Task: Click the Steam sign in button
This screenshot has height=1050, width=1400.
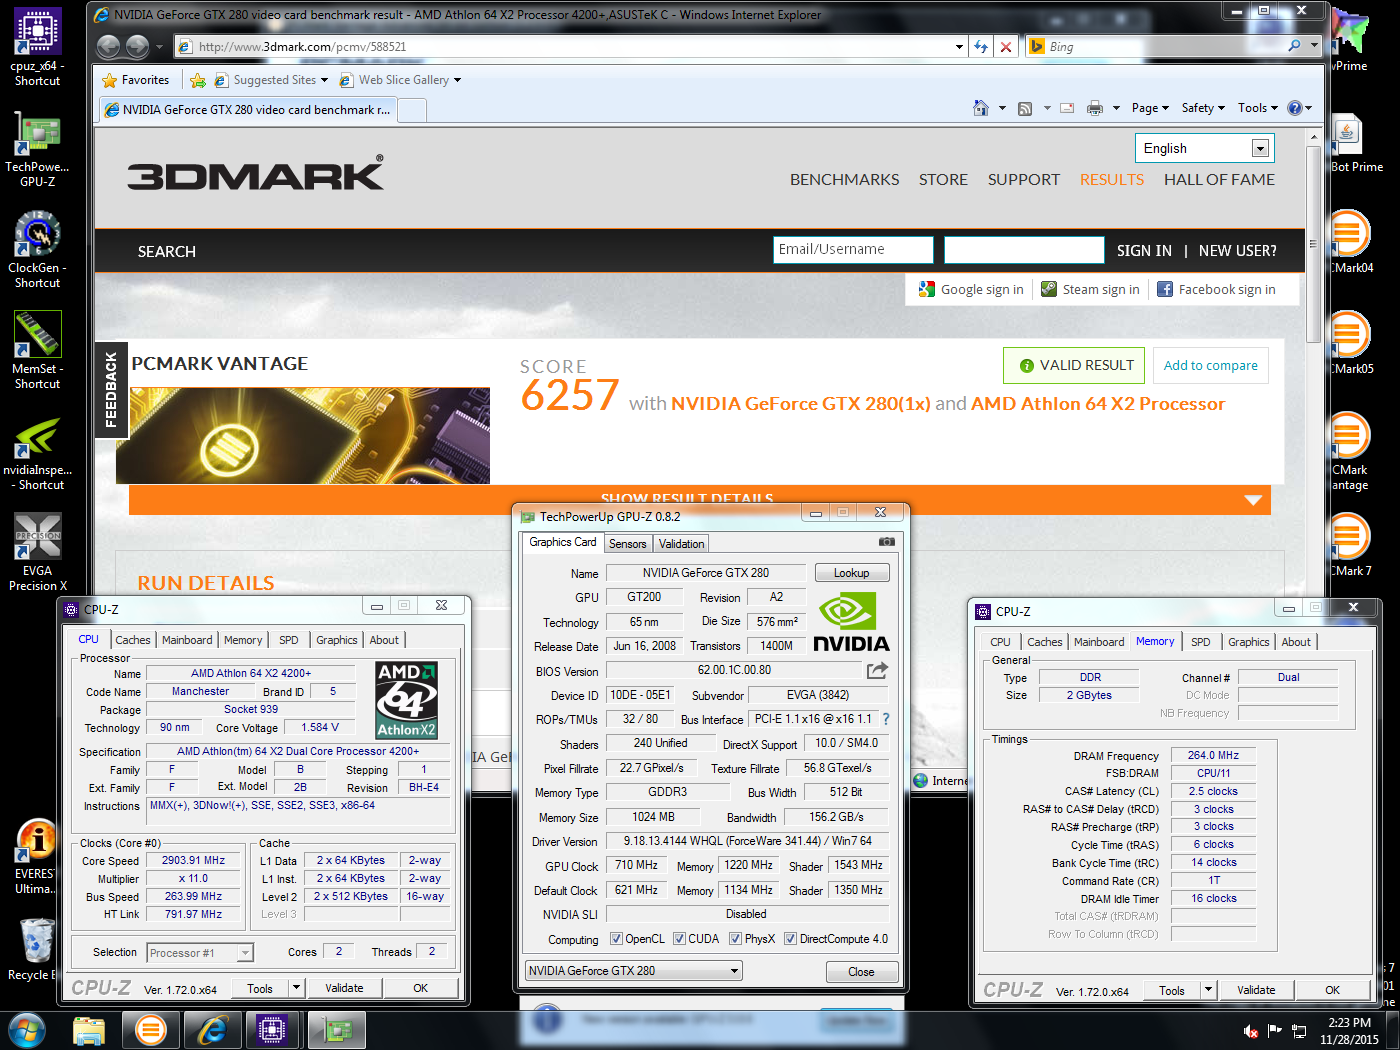Action: (1090, 289)
